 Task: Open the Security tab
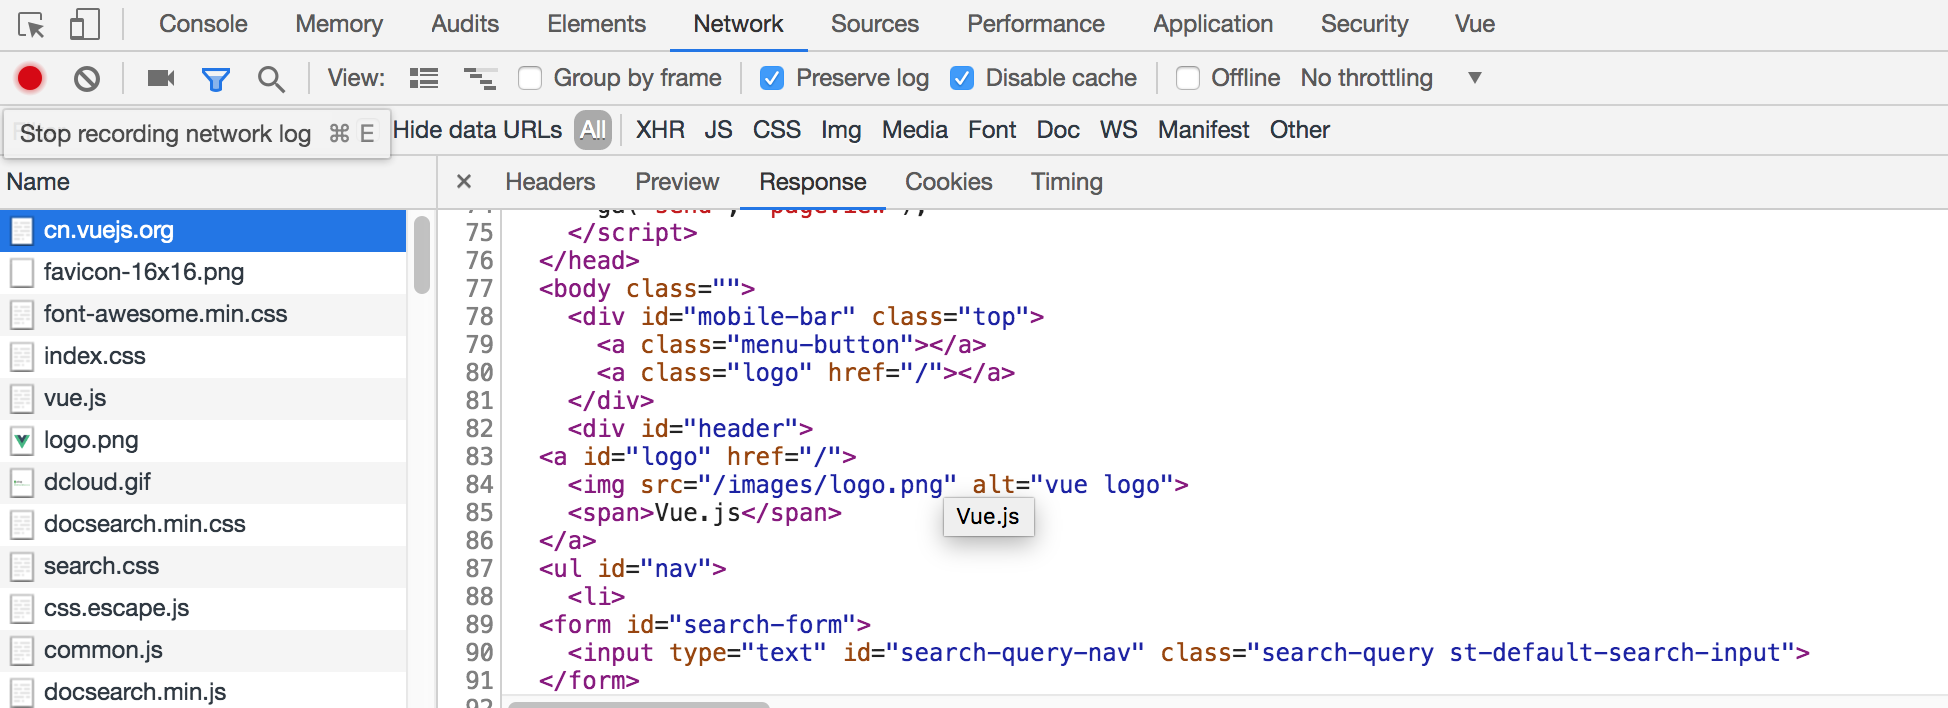[x=1364, y=24]
